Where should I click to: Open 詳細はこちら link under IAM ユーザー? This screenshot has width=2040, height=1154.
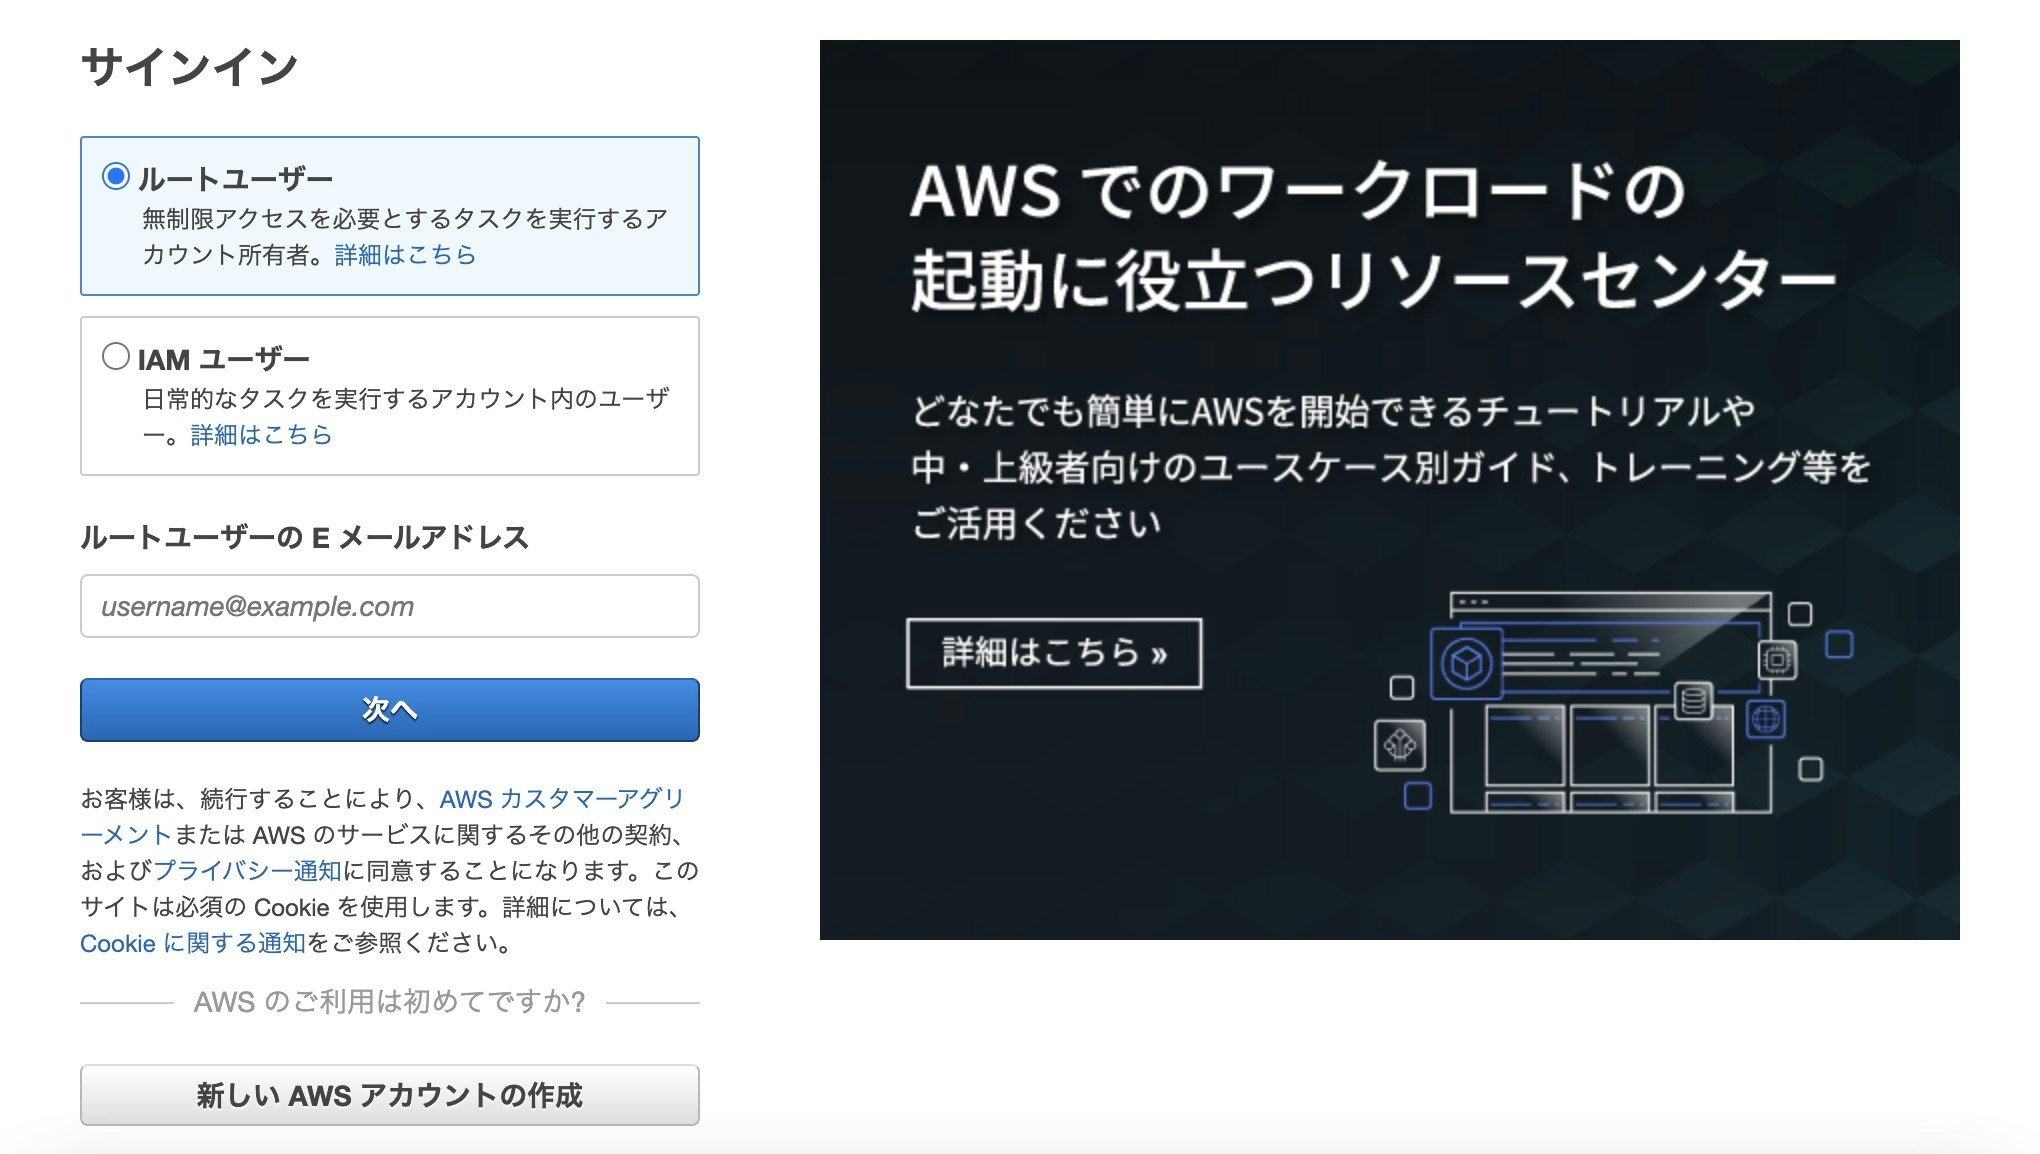[260, 434]
